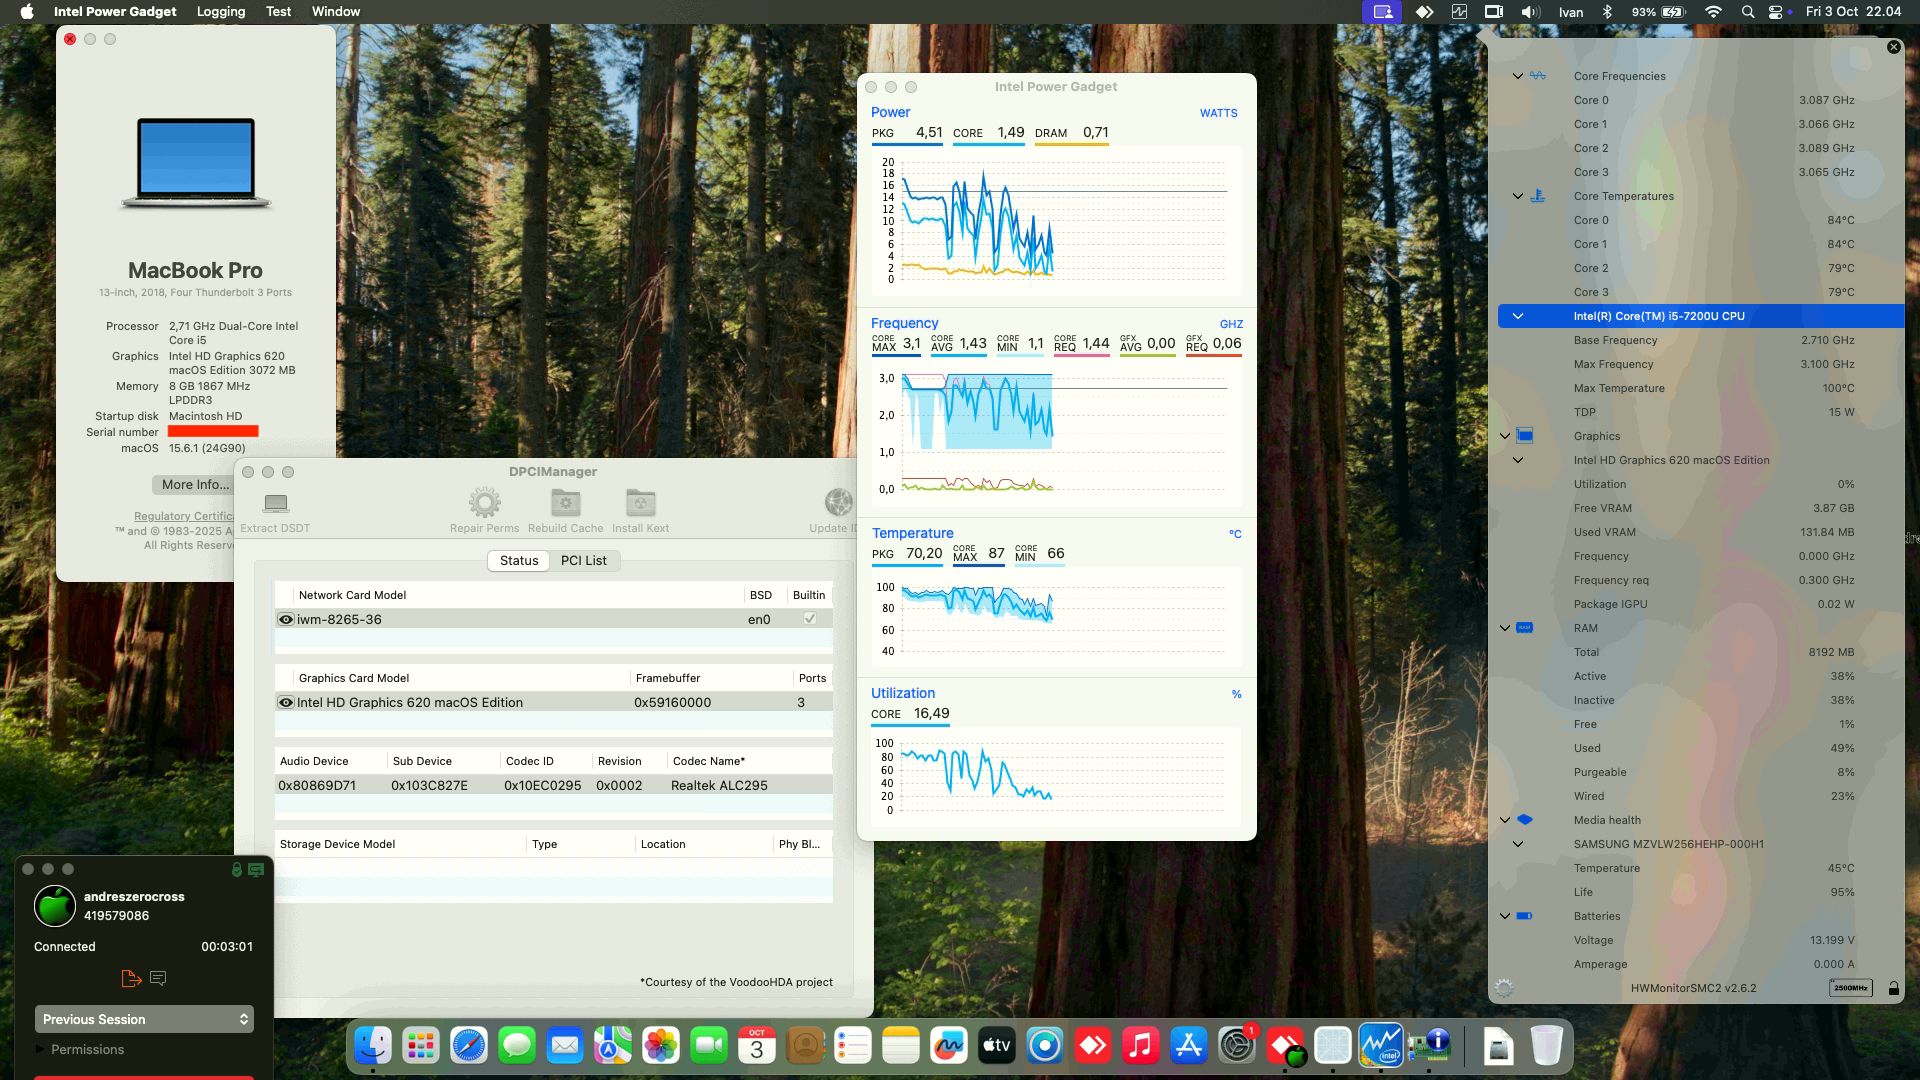1920x1080 pixels.
Task: Click the date and time in menu bar
Action: [x=1853, y=12]
